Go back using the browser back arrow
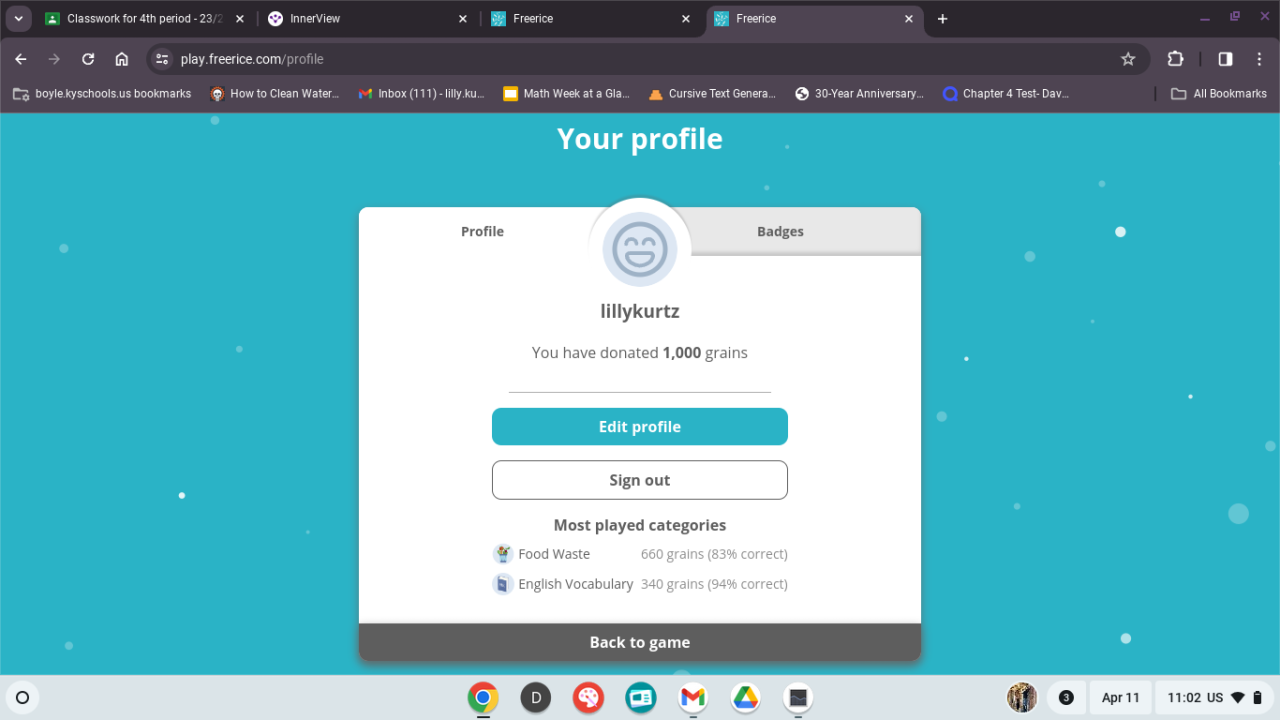Screen dimensions: 1280x720 click(21, 59)
